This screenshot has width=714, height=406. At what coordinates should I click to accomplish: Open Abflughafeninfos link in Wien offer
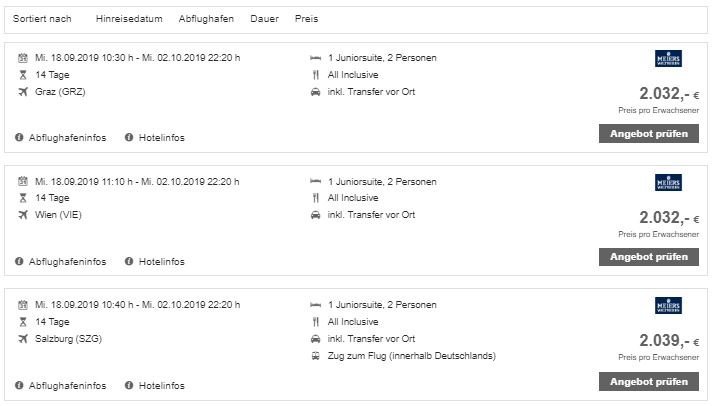point(67,261)
